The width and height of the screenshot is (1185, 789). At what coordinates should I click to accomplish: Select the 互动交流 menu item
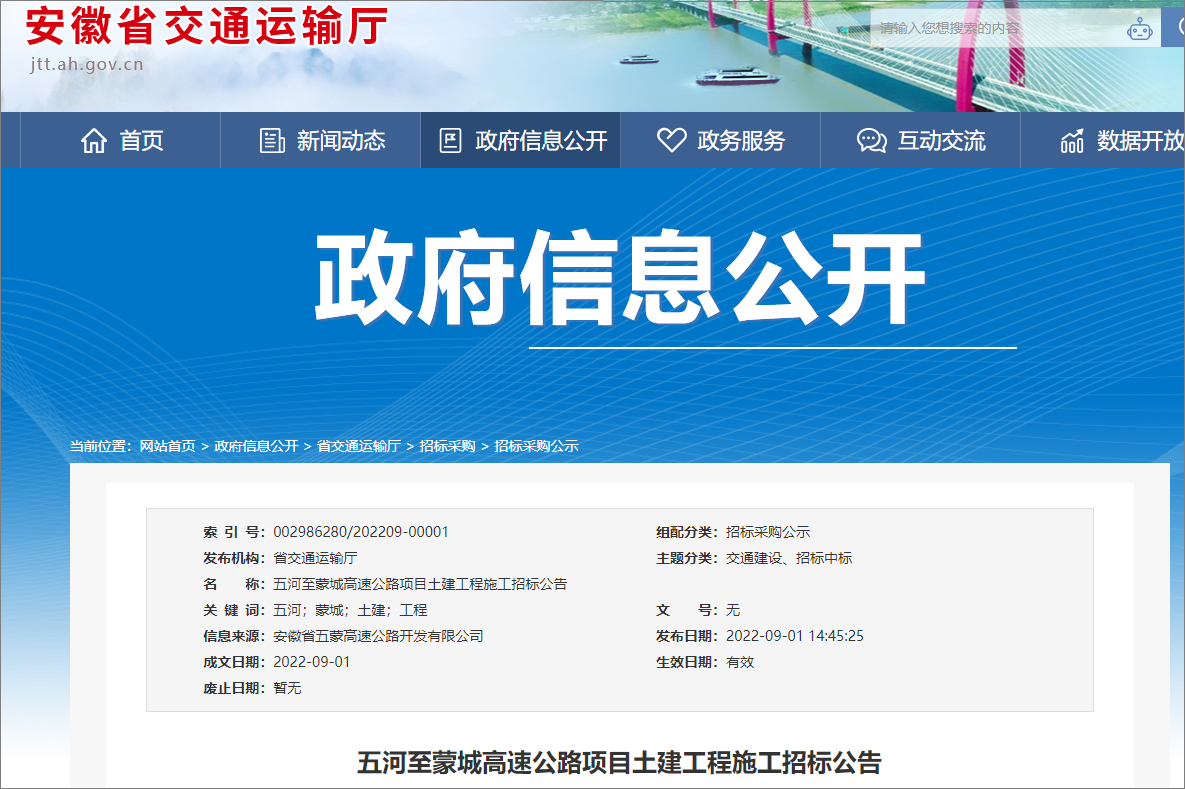pyautogui.click(x=941, y=141)
